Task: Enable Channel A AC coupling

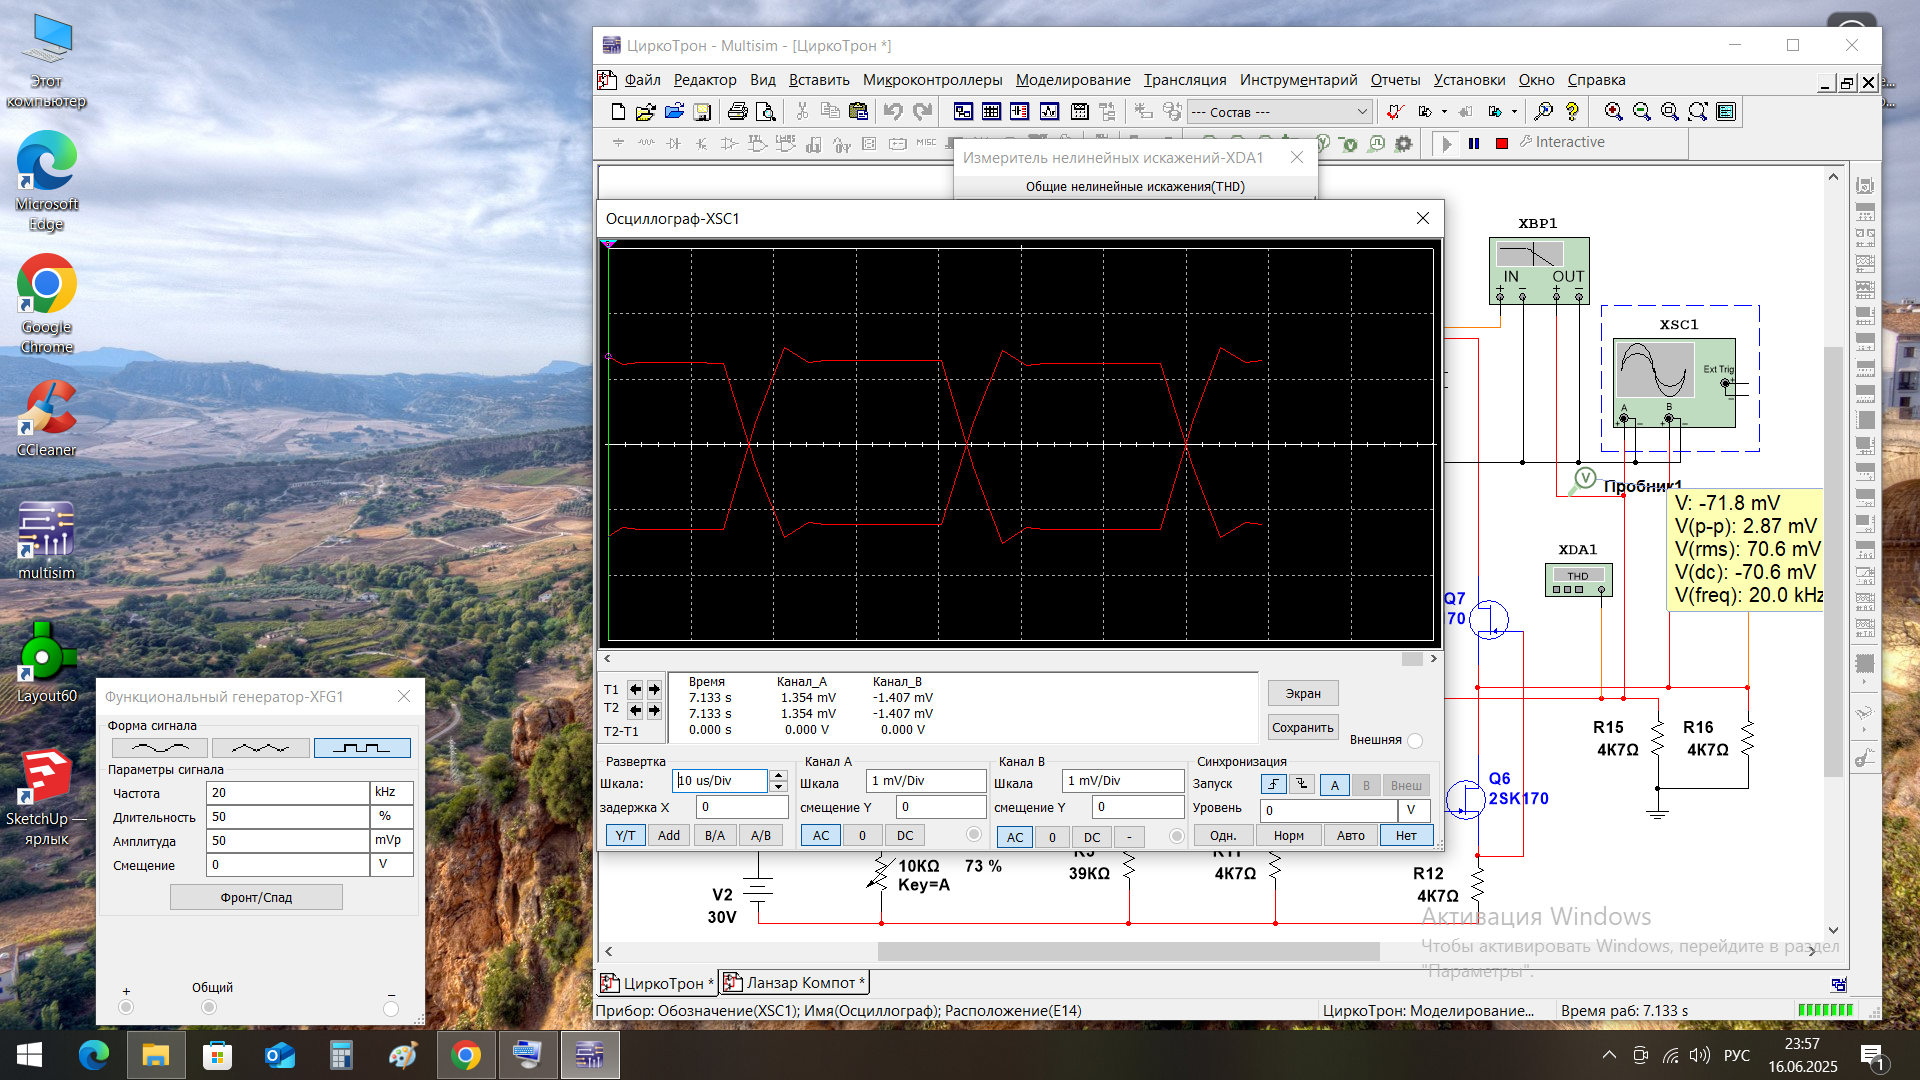Action: (x=821, y=836)
